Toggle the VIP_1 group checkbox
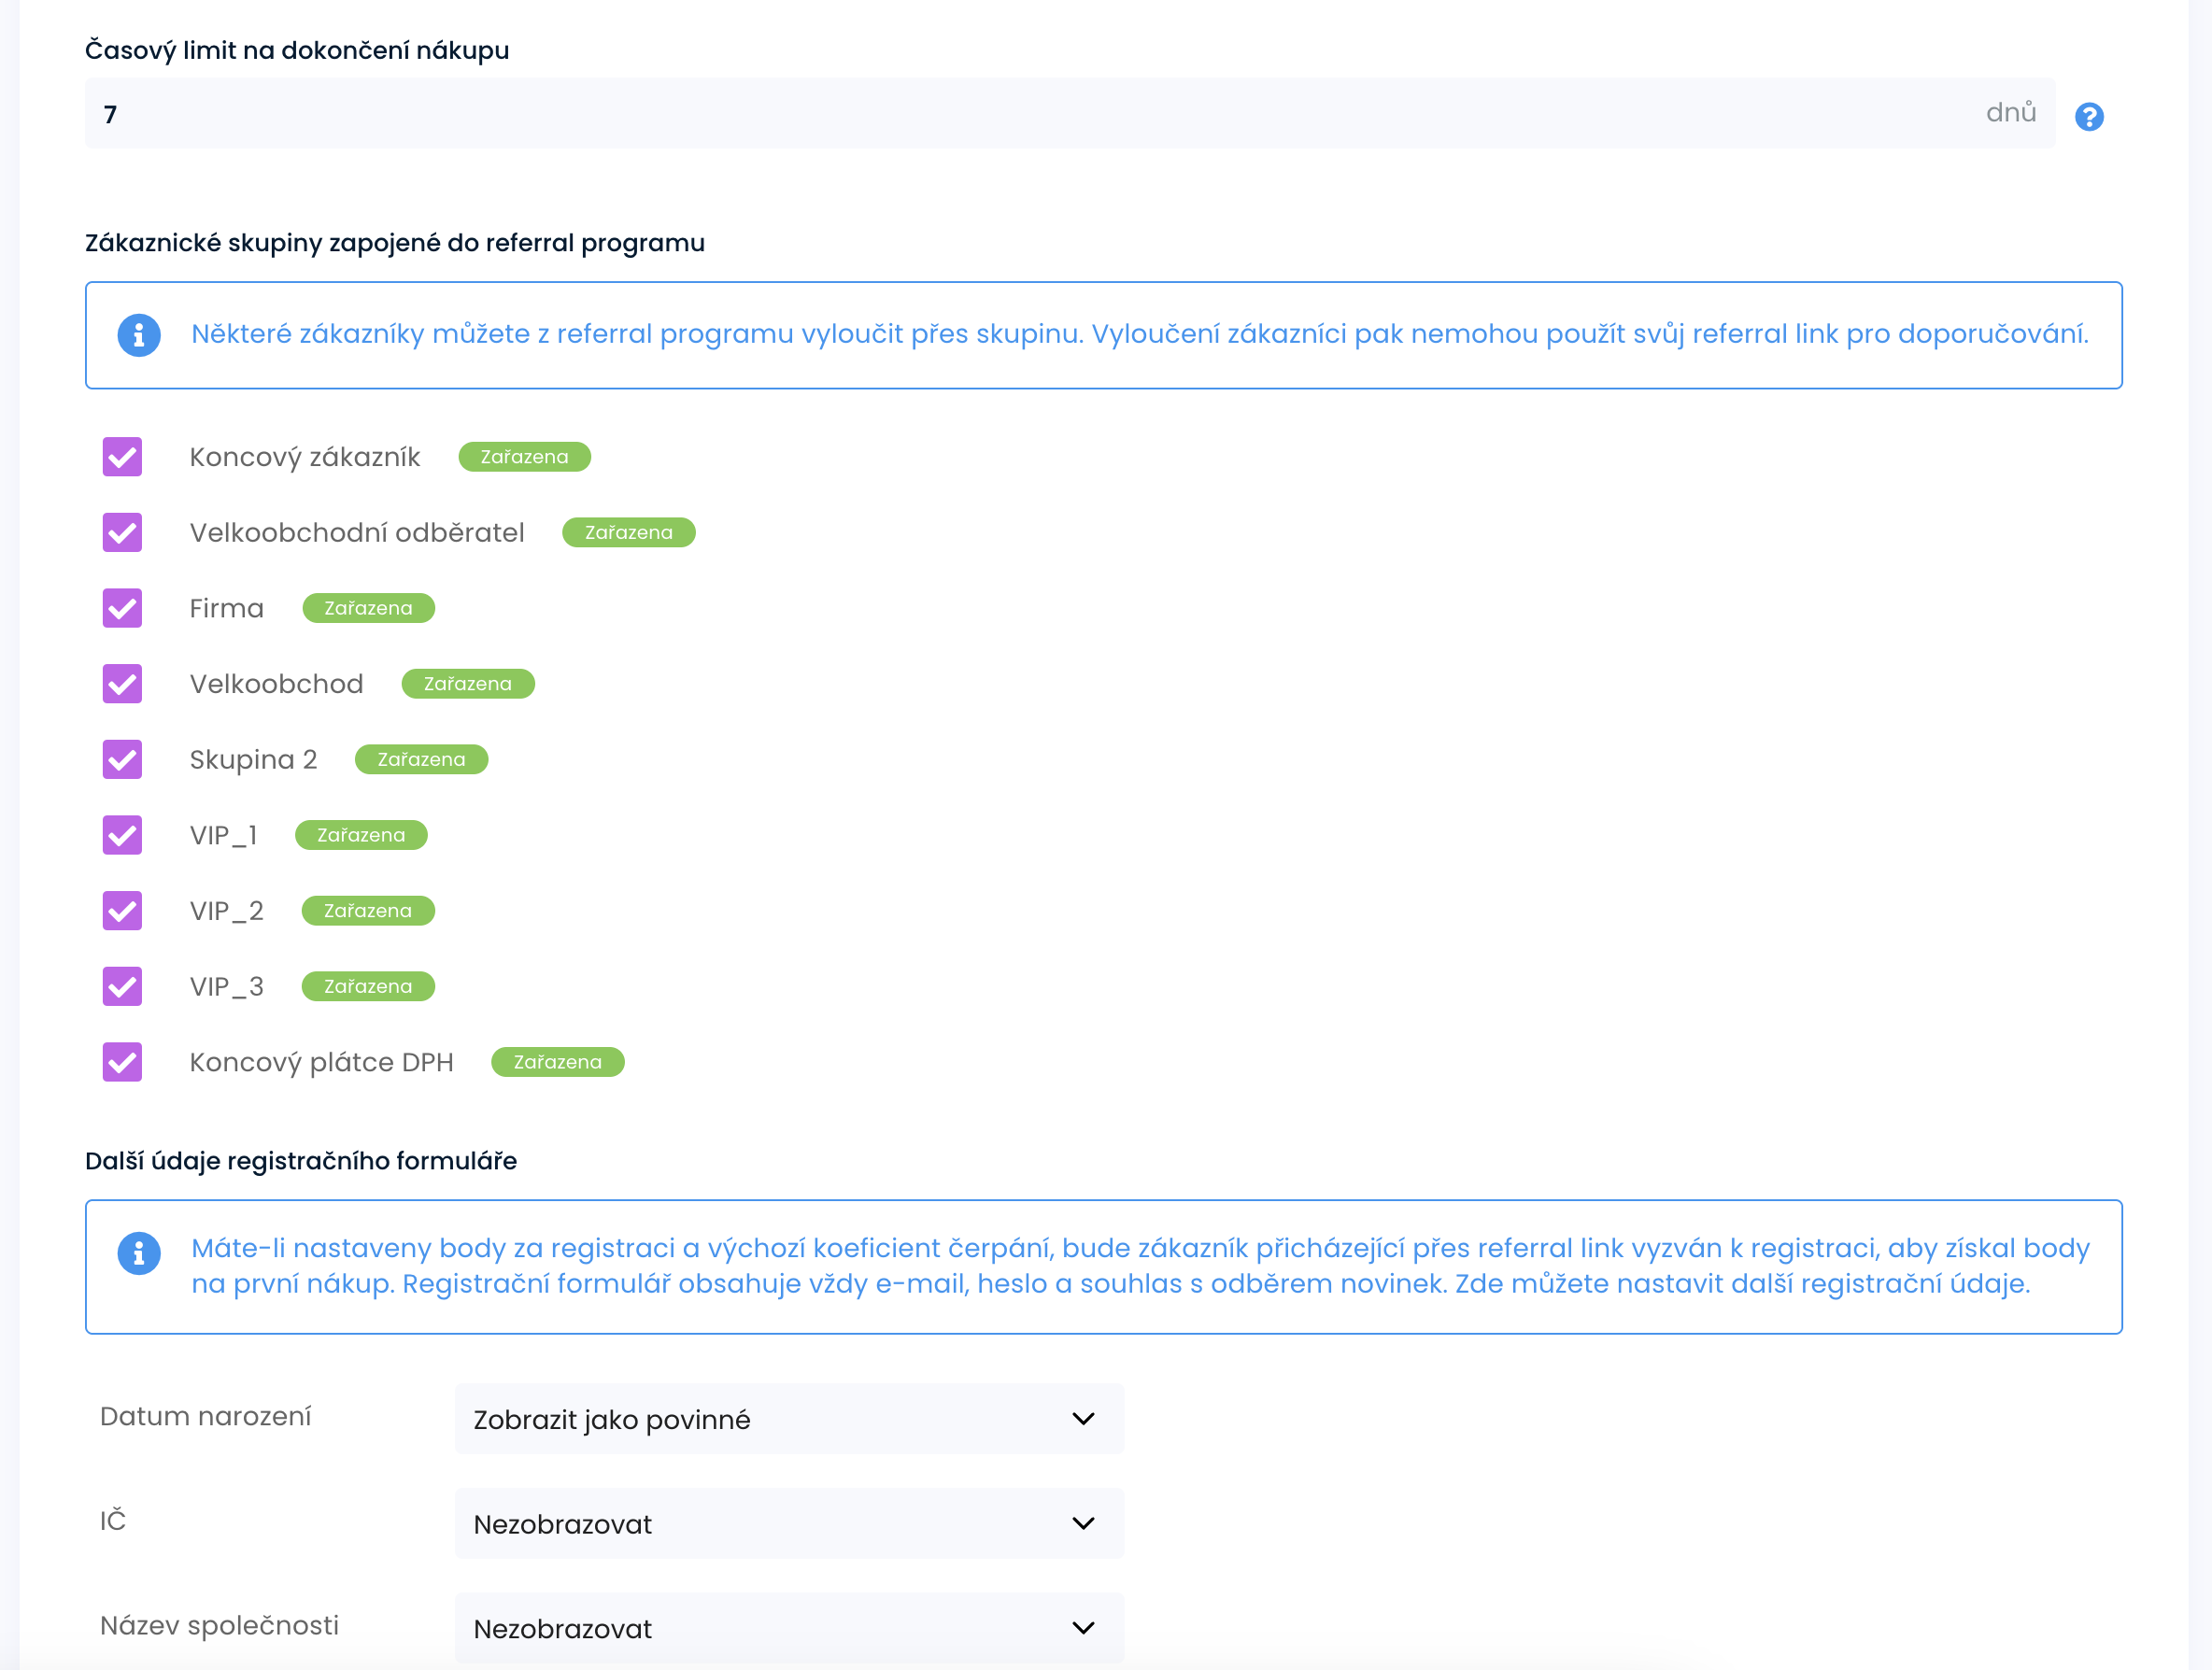2212x1670 pixels. coord(122,835)
